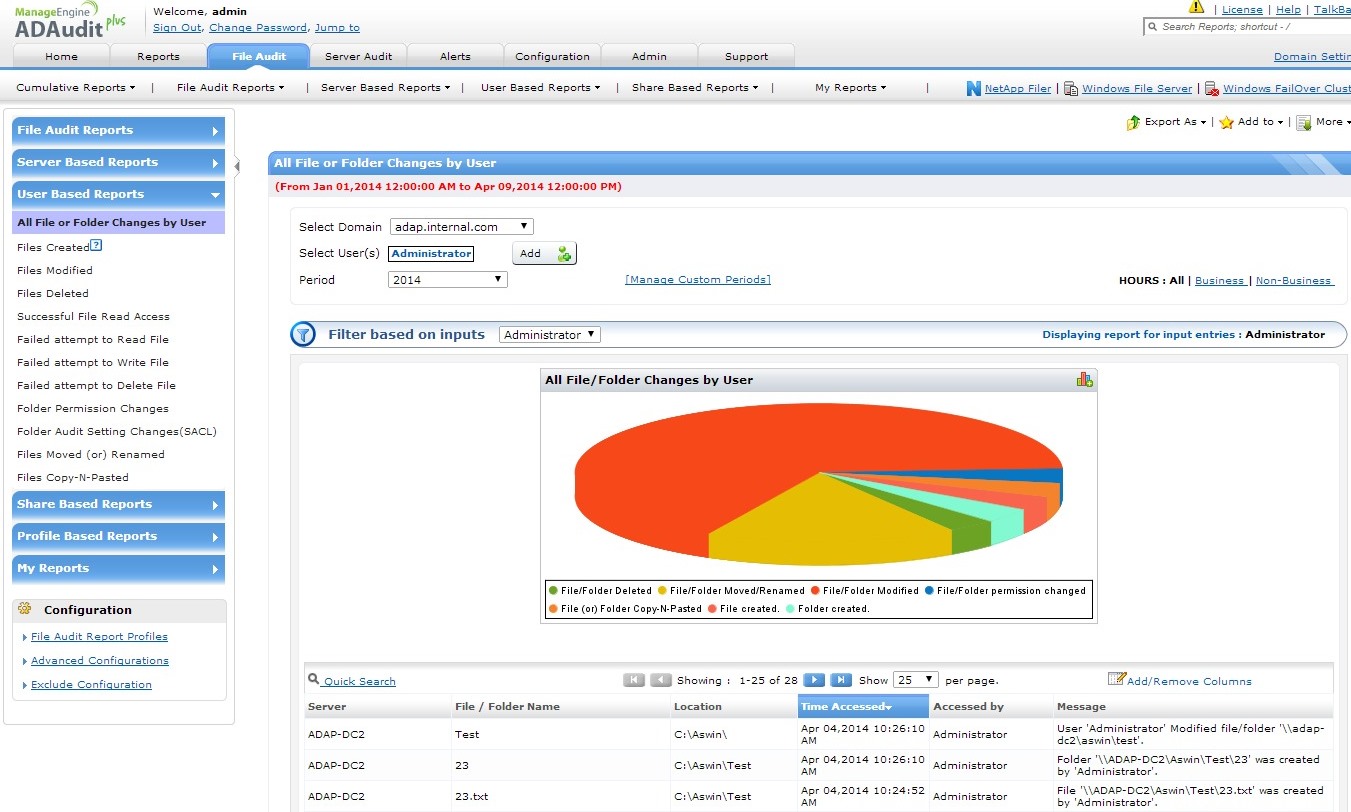Click the Files Created help icon

96,246
